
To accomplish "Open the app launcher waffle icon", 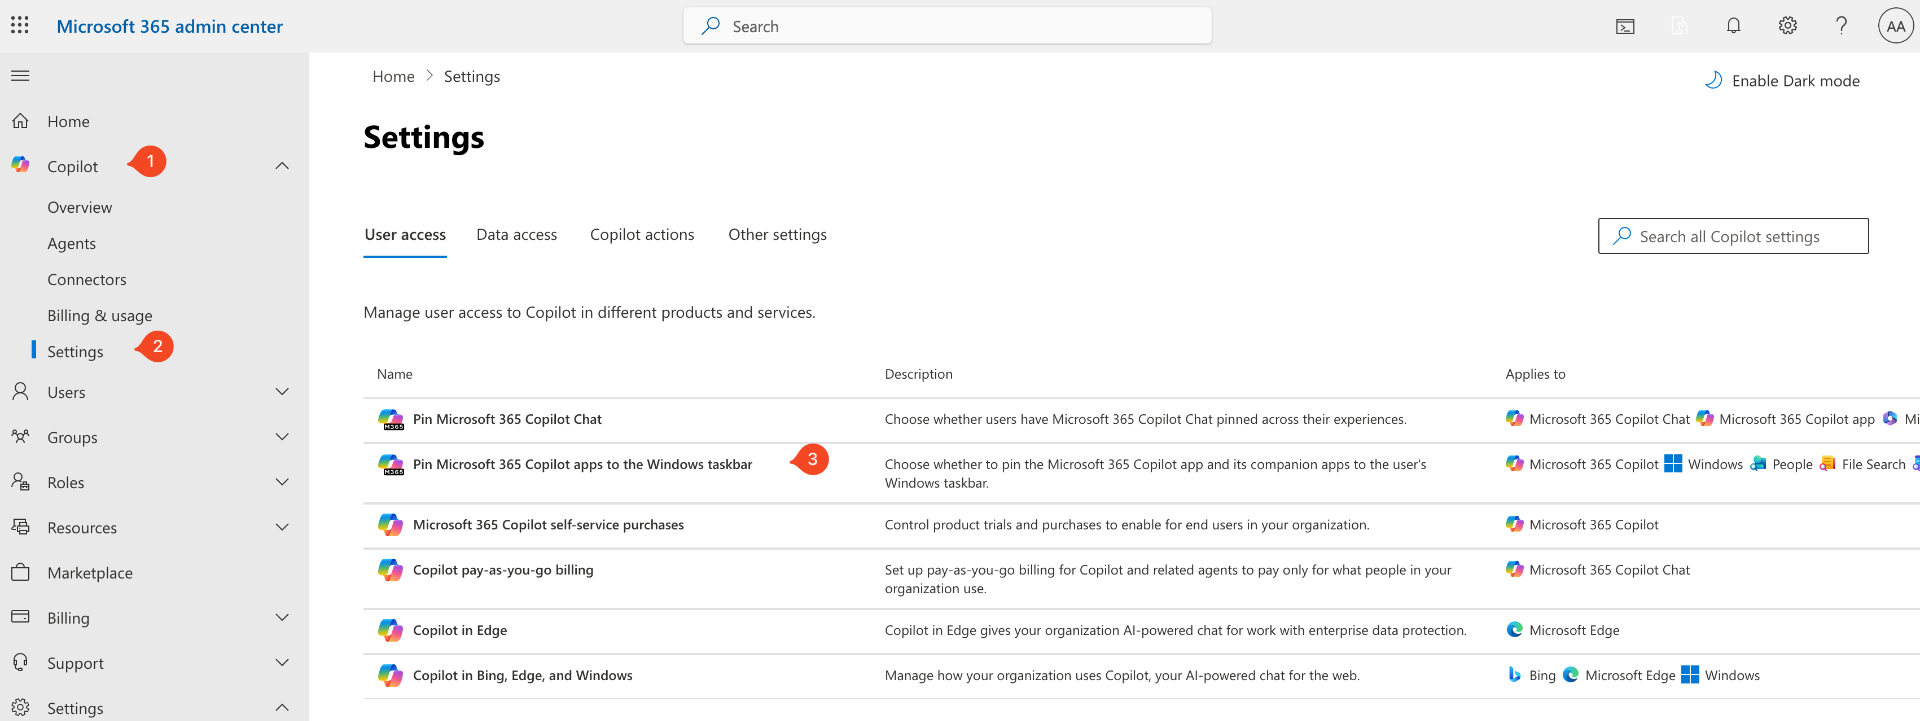I will click(20, 26).
